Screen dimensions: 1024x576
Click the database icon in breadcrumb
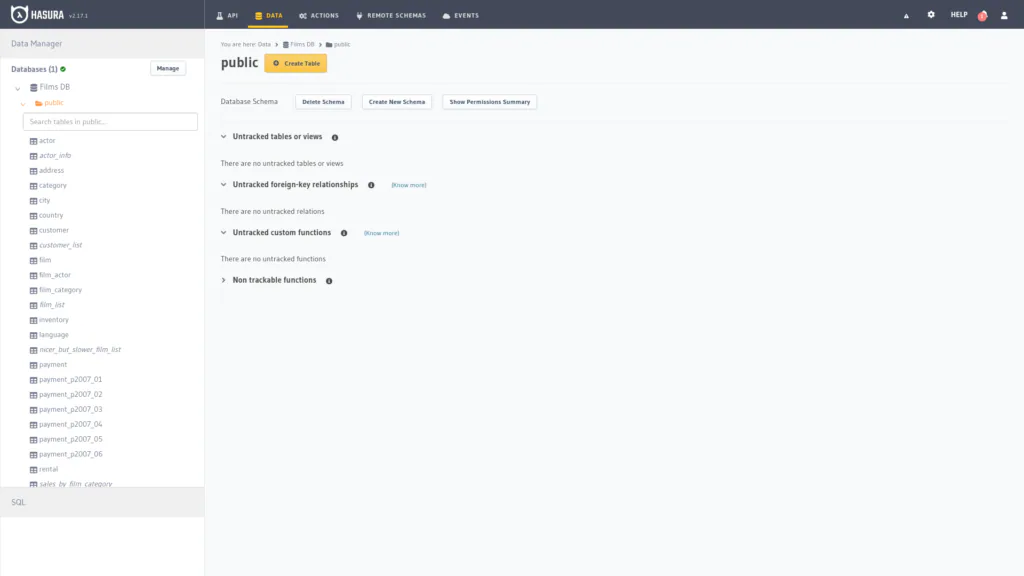pos(285,44)
